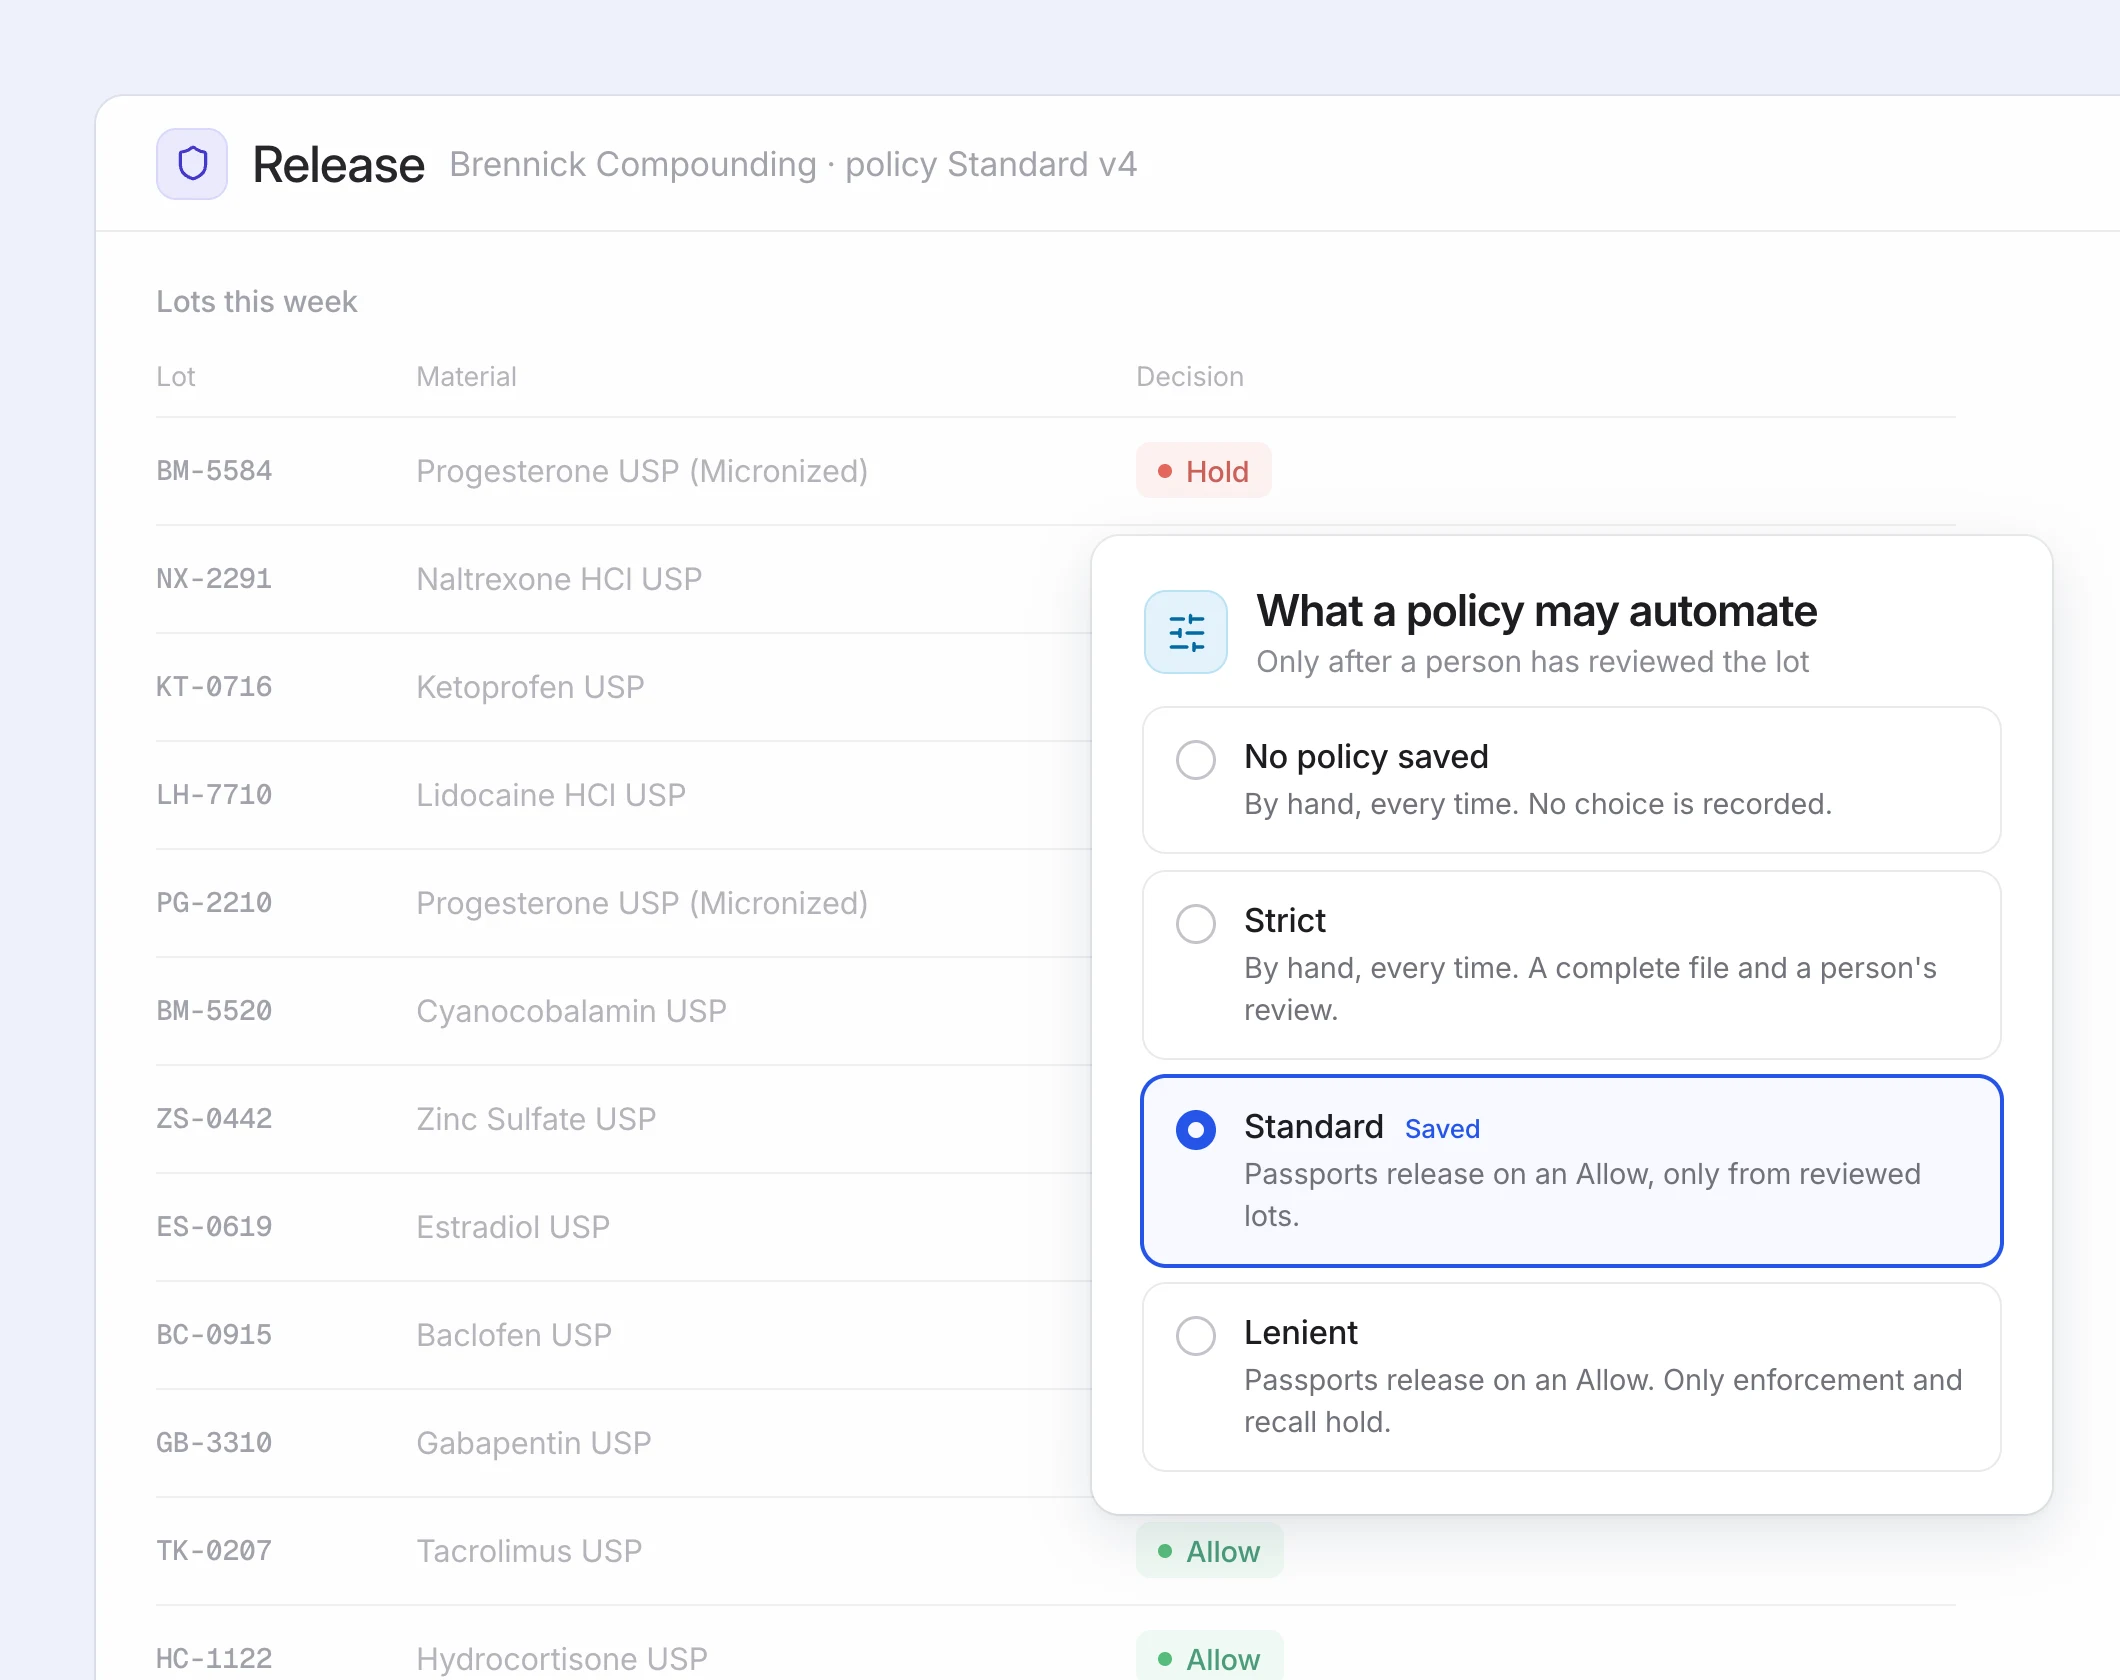Click lot number NX-2291
The image size is (2120, 1680).
tap(215, 579)
